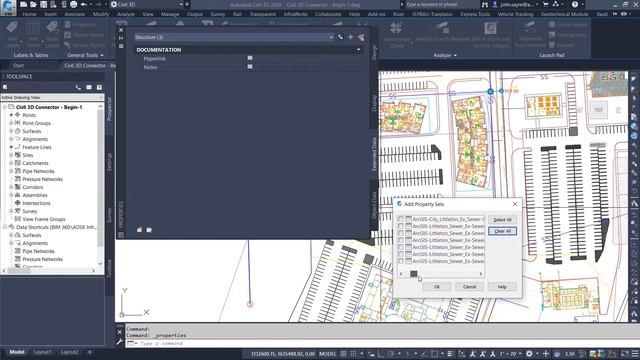
Task: Open the Active Drawing View dropdown in Toolspace
Action: [52, 98]
